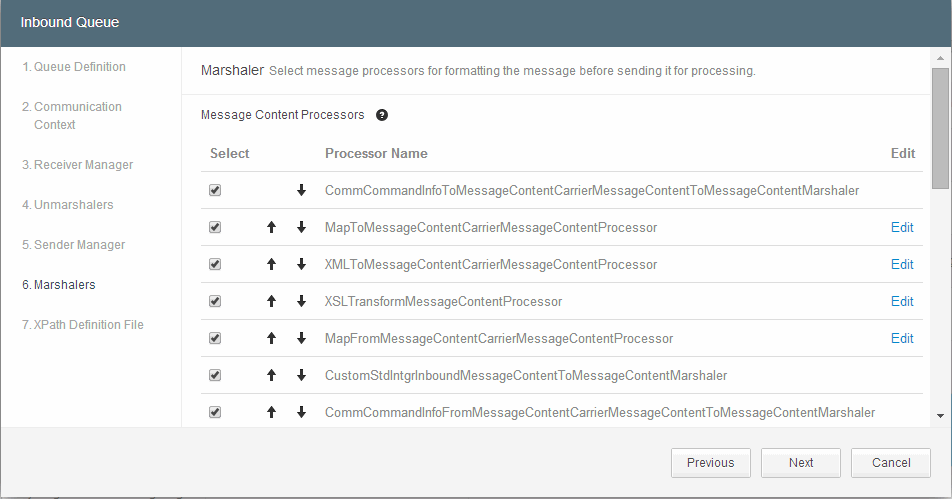
Task: Click the Previous button
Action: (x=711, y=463)
